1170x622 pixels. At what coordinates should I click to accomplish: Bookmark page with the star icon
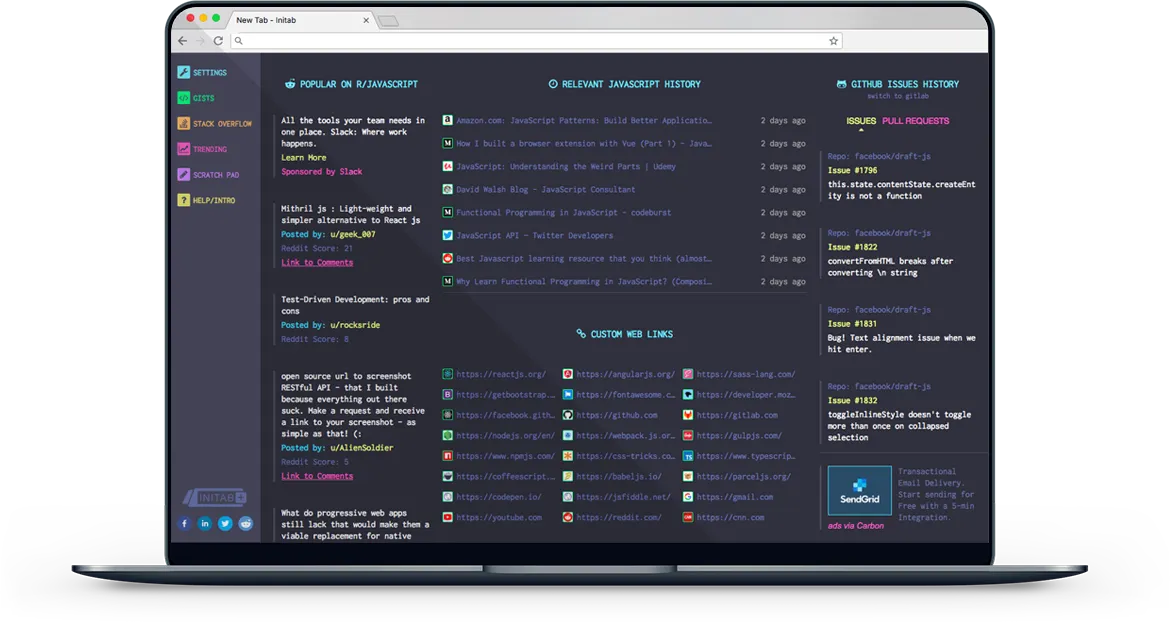point(833,41)
